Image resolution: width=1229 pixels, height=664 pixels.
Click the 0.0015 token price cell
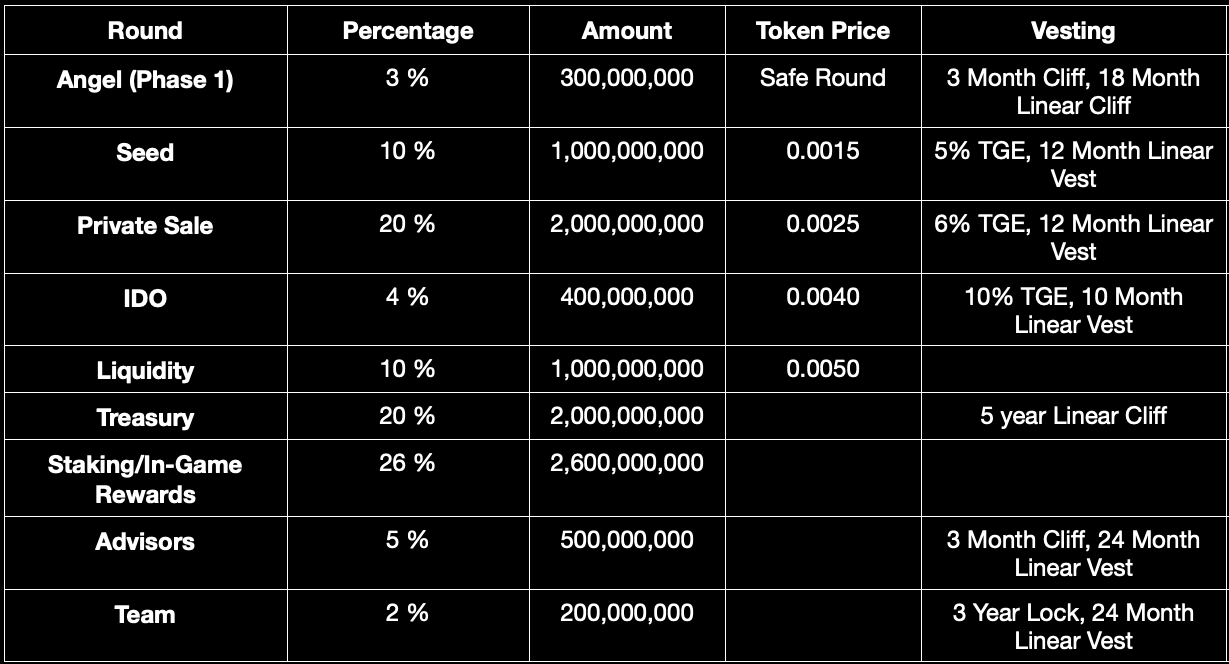(823, 151)
